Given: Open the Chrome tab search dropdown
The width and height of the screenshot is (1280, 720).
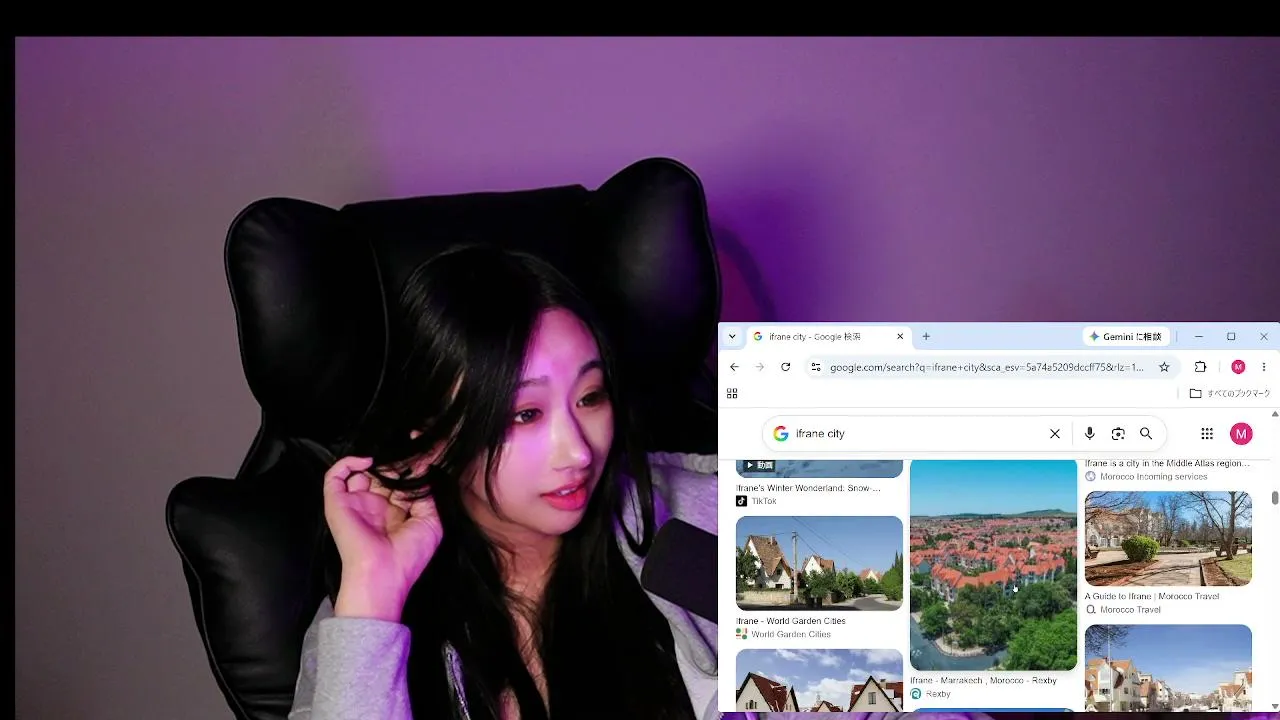Looking at the screenshot, I should 732,337.
